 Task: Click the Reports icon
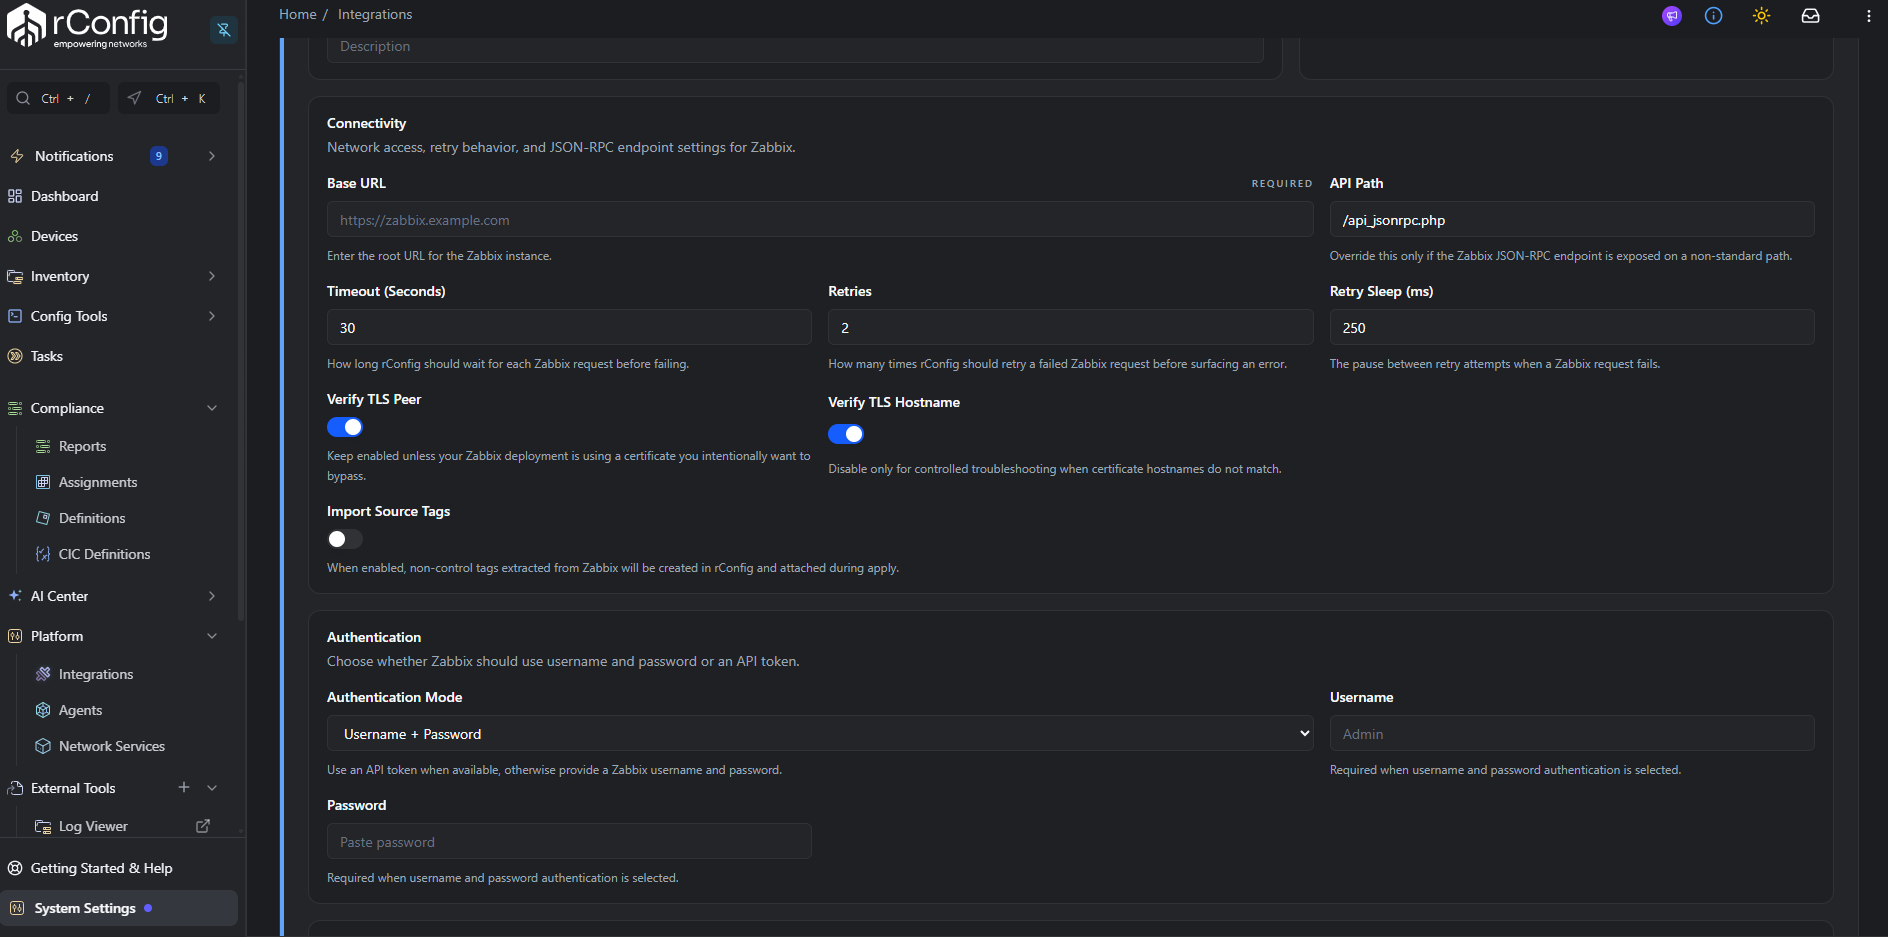pyautogui.click(x=43, y=446)
